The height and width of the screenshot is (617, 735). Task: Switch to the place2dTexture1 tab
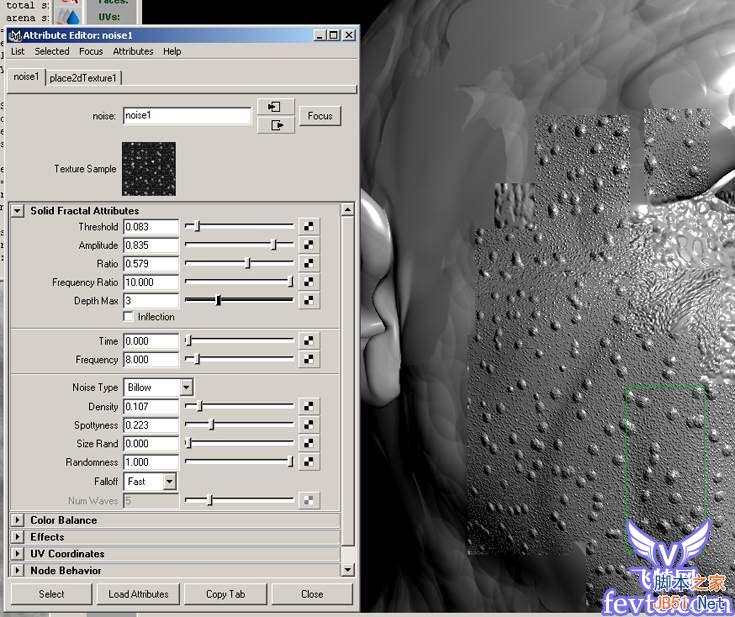tap(83, 78)
